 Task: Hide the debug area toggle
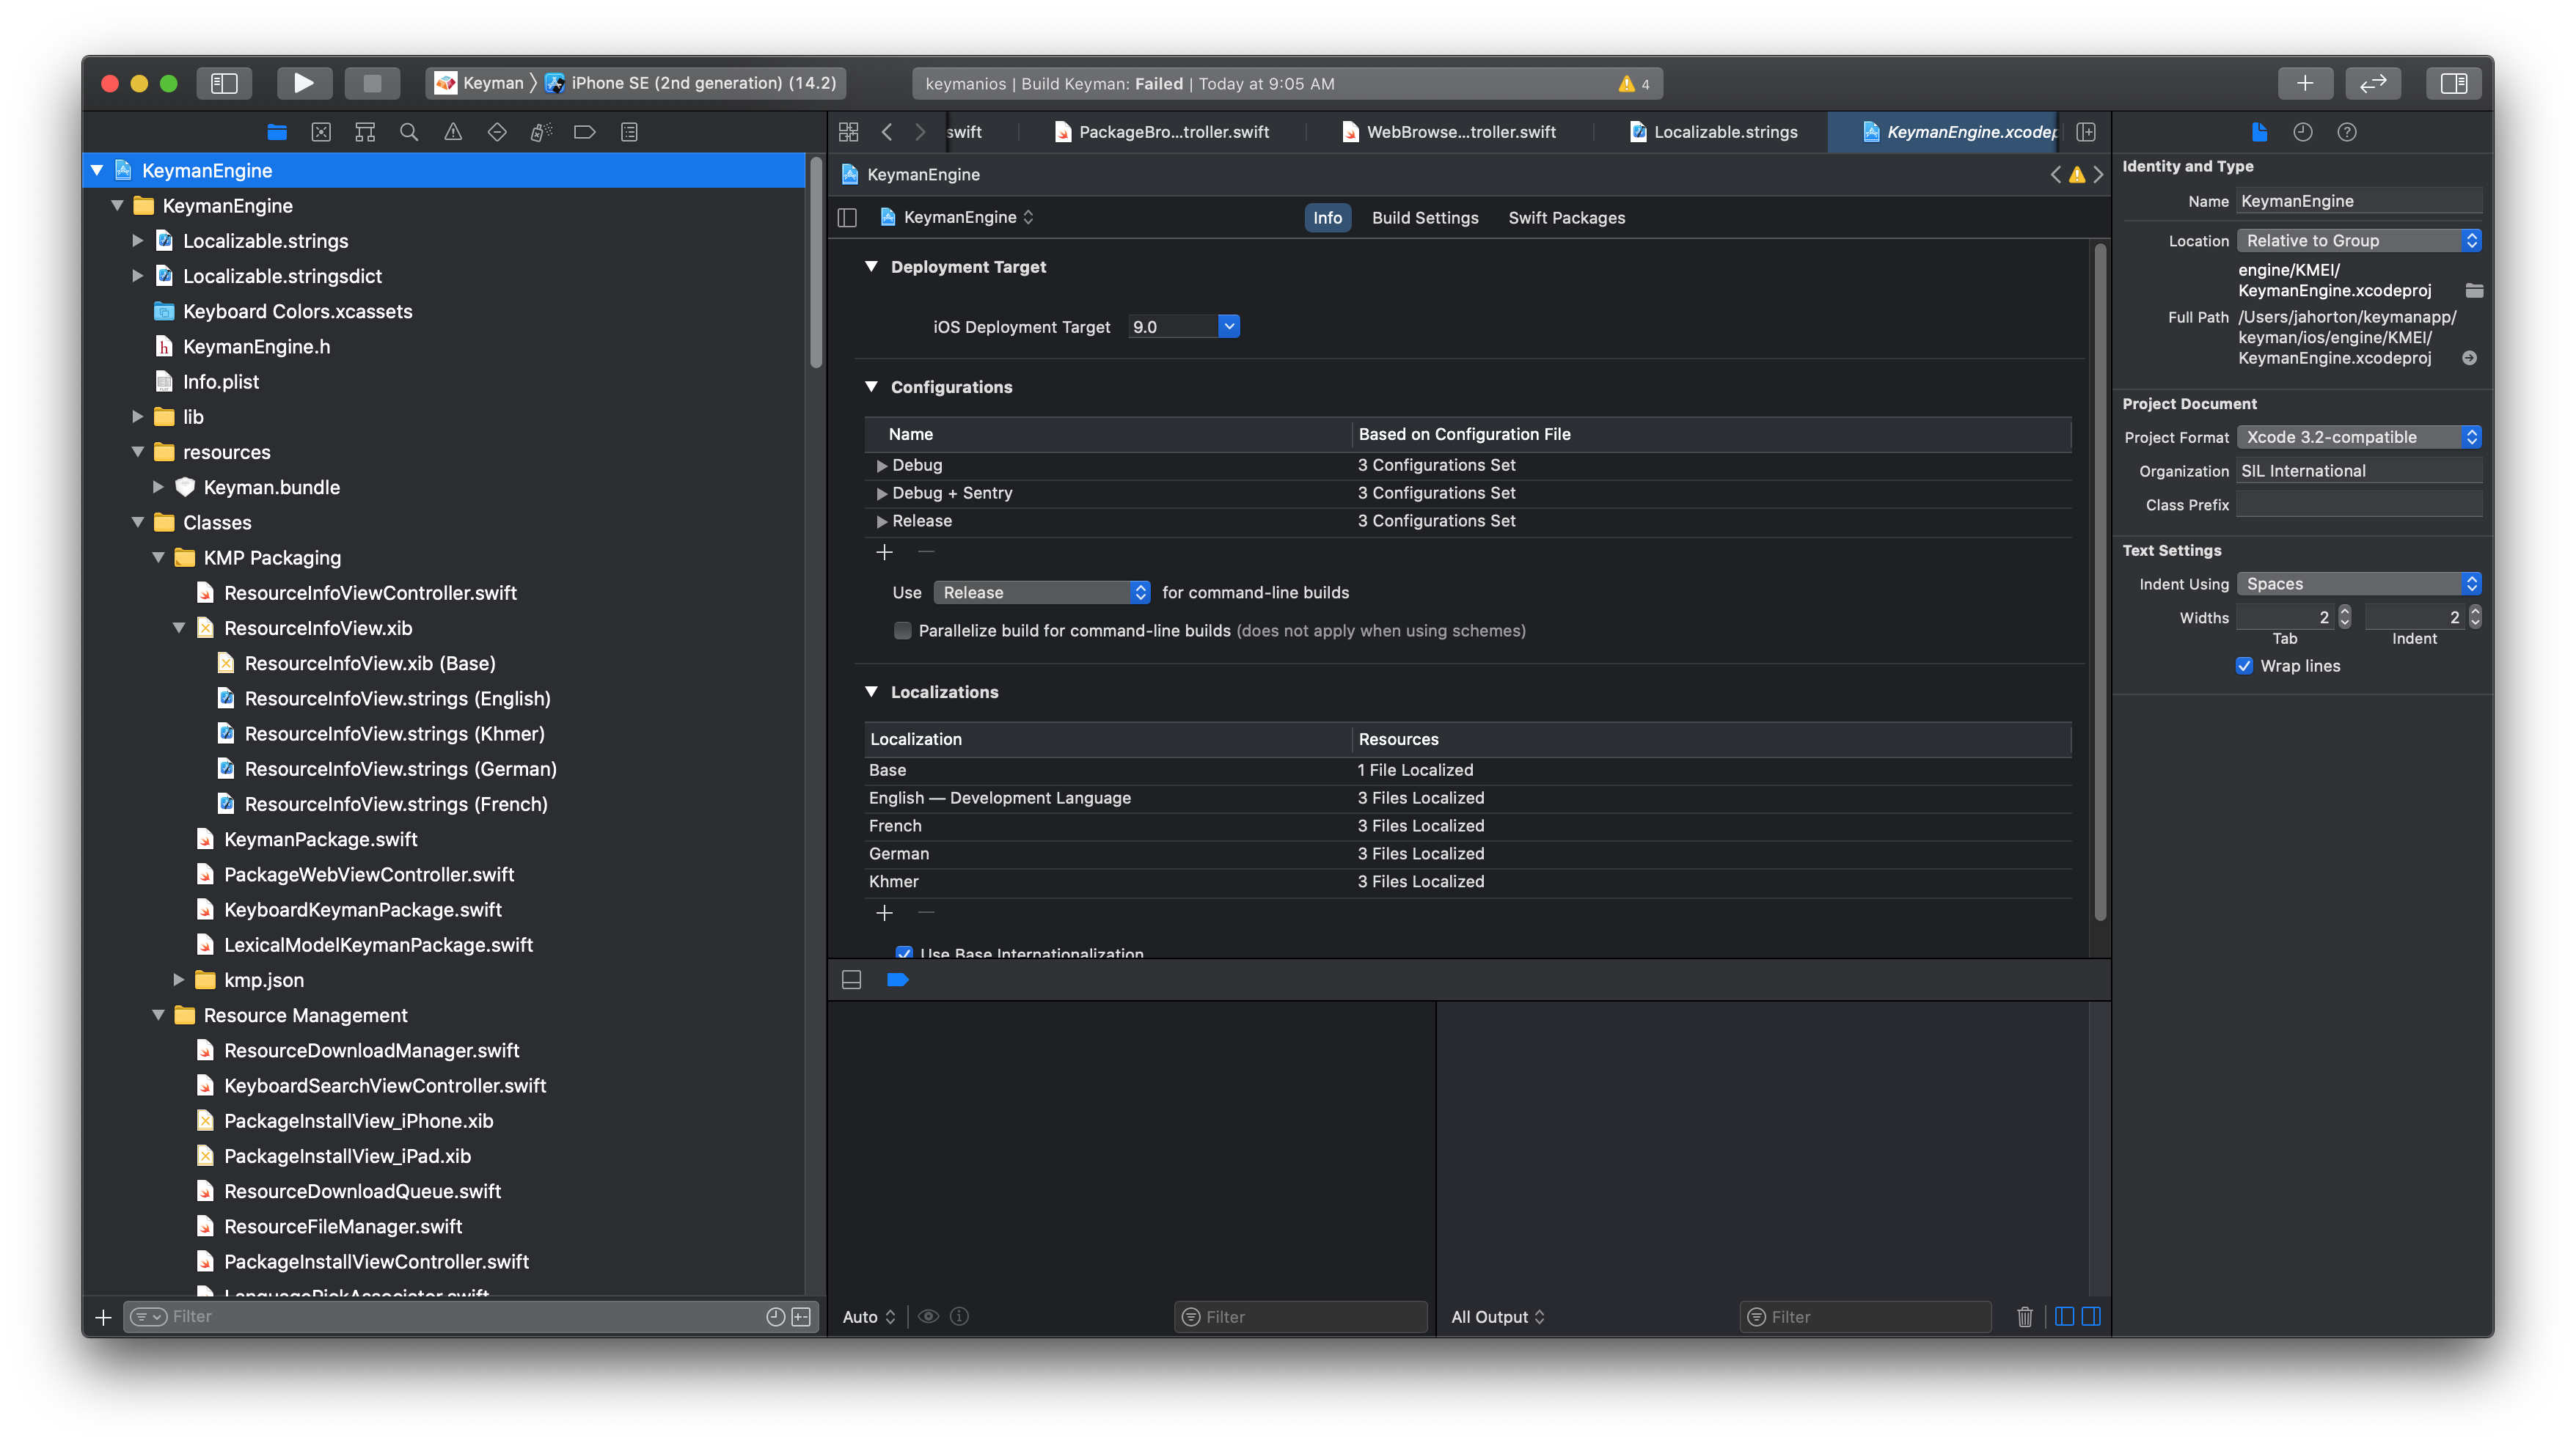point(852,980)
